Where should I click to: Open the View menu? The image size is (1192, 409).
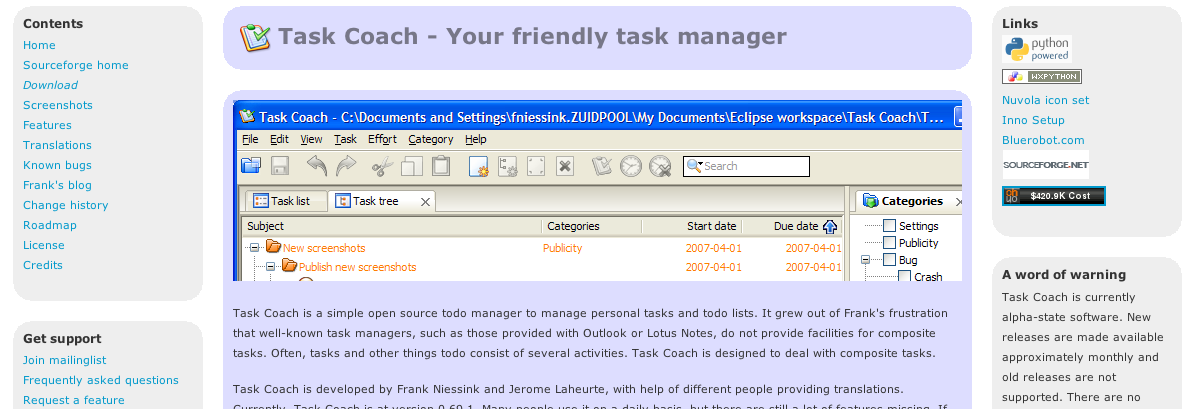click(311, 139)
